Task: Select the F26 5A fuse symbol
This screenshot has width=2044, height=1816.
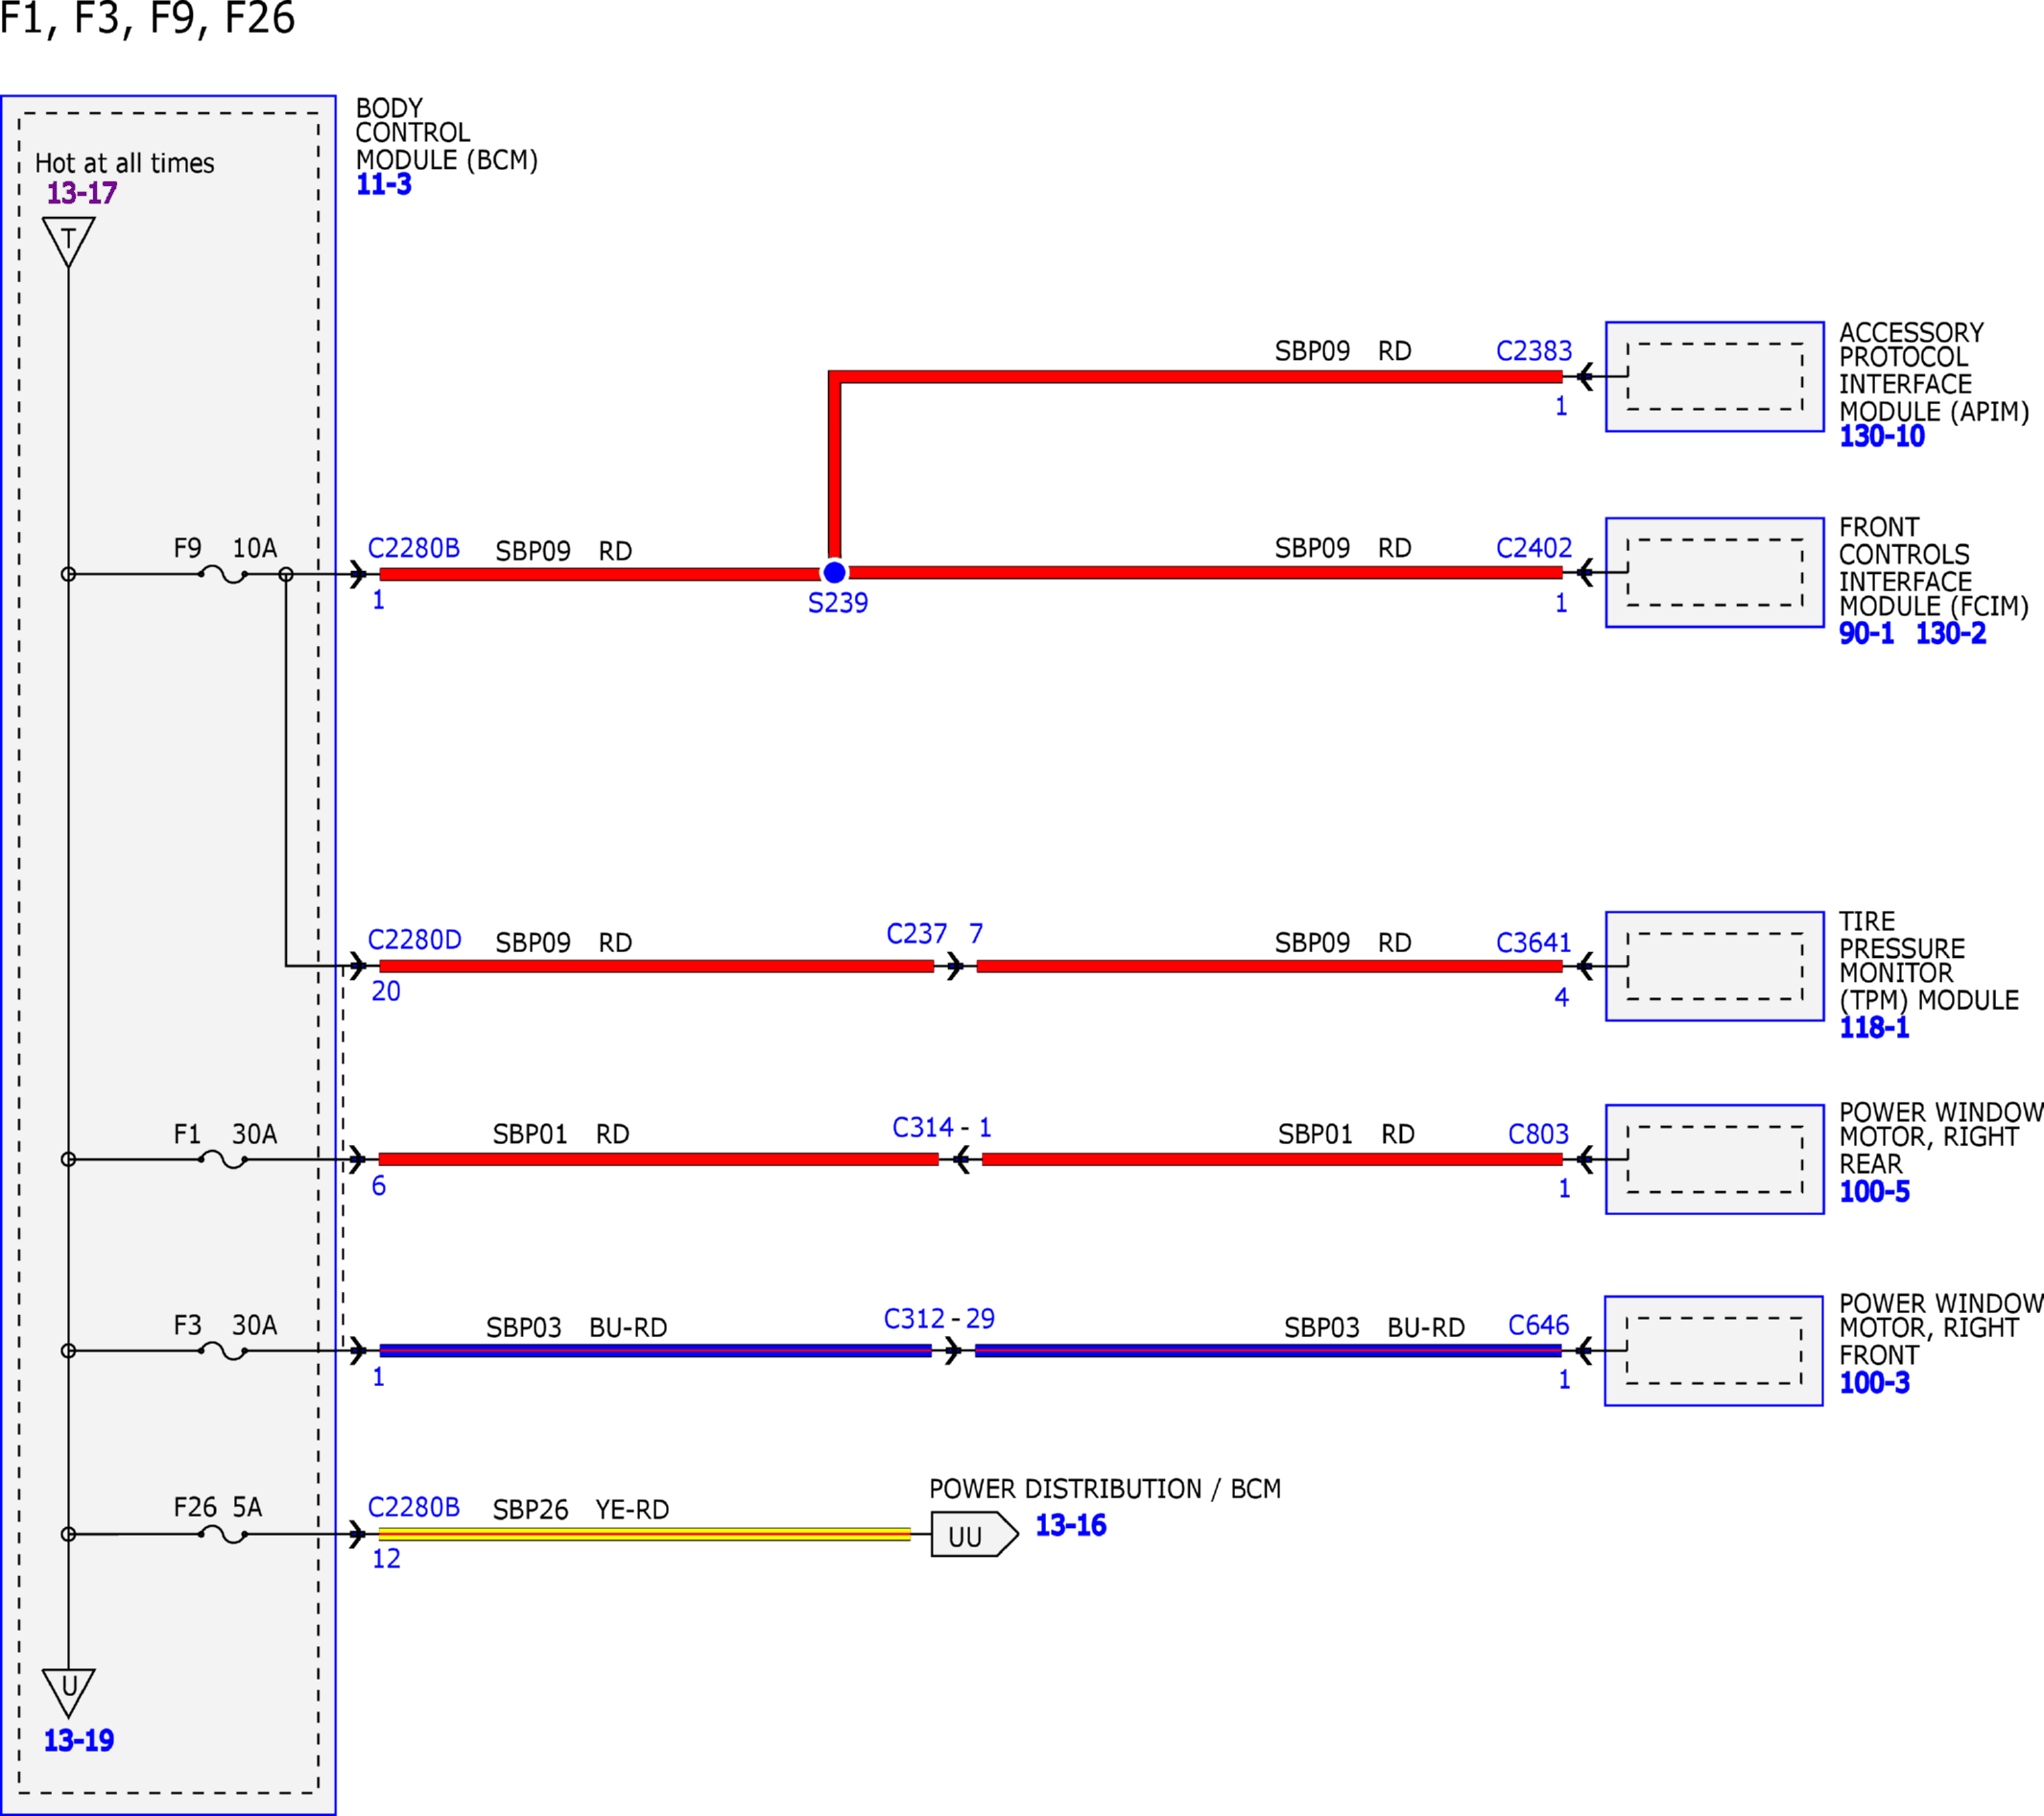Action: point(223,1534)
